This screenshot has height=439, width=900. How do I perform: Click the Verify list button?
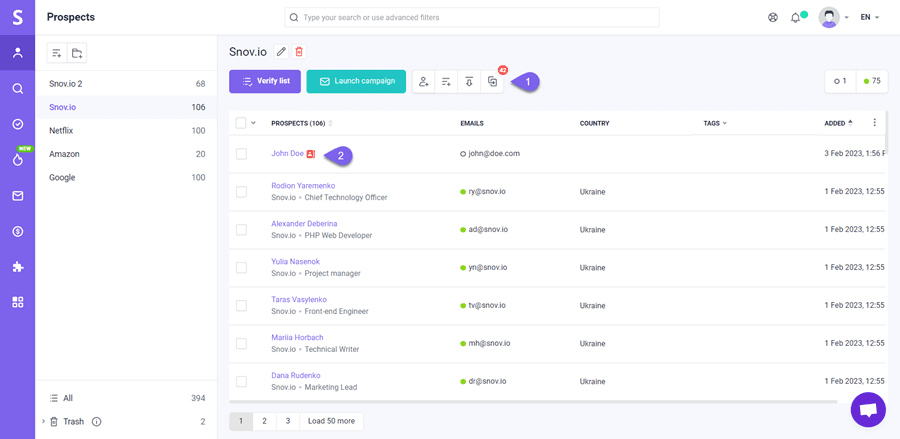pos(265,81)
